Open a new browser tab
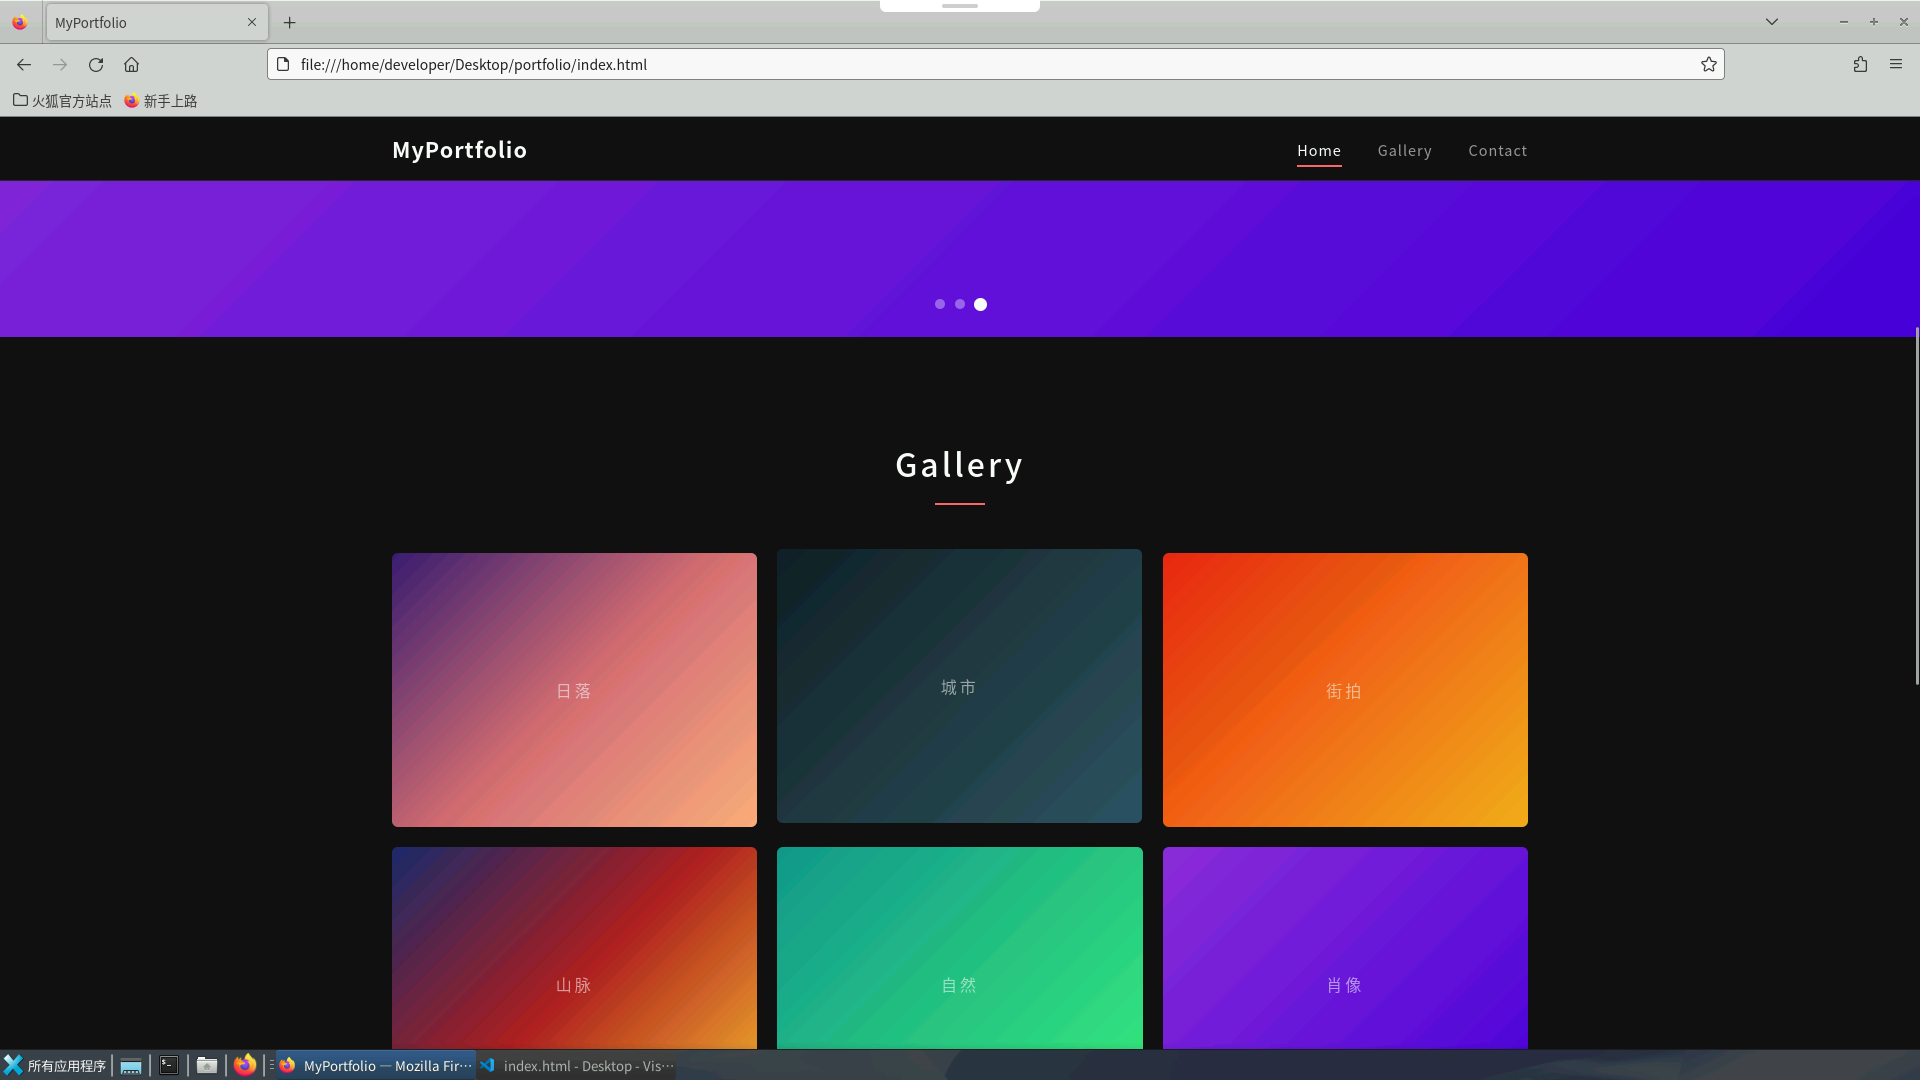The height and width of the screenshot is (1080, 1920). pos(290,22)
